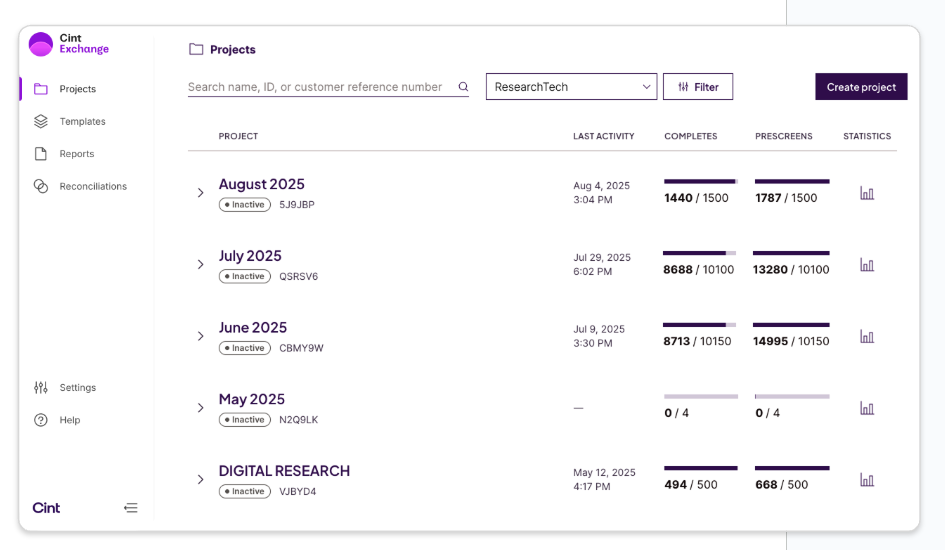Screen dimensions: 945x550
Task: Go to Reports in the sidebar
Action: (x=76, y=154)
